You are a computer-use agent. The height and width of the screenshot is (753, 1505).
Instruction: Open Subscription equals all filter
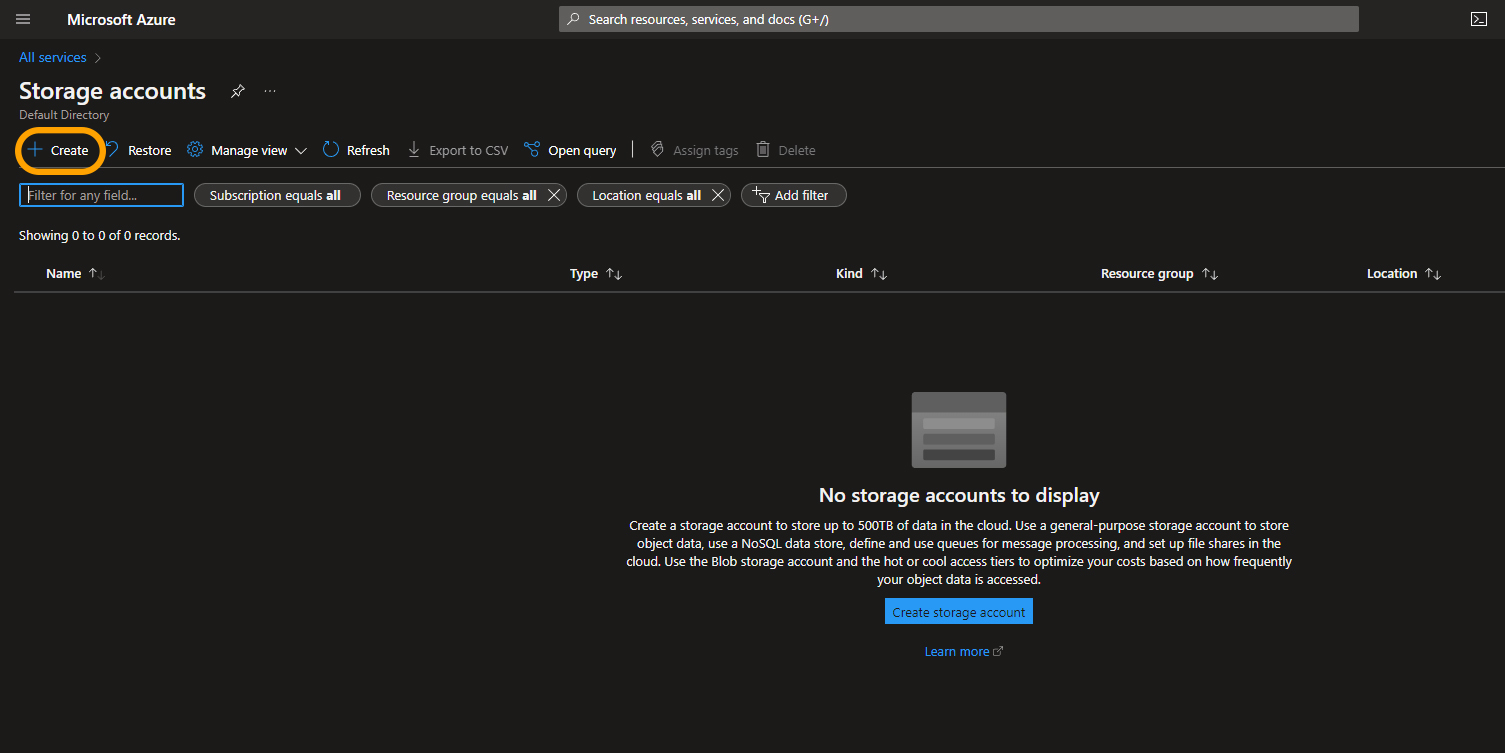coord(275,195)
